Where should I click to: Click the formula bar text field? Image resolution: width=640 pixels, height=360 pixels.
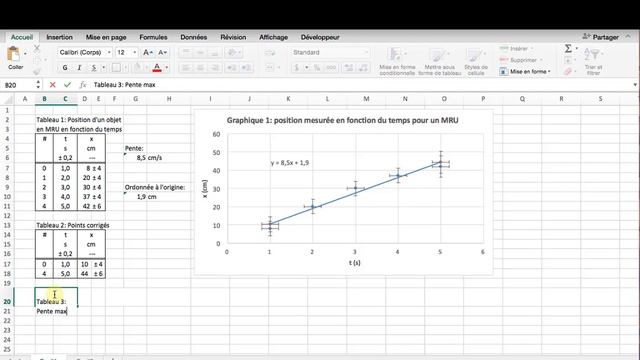tap(361, 85)
